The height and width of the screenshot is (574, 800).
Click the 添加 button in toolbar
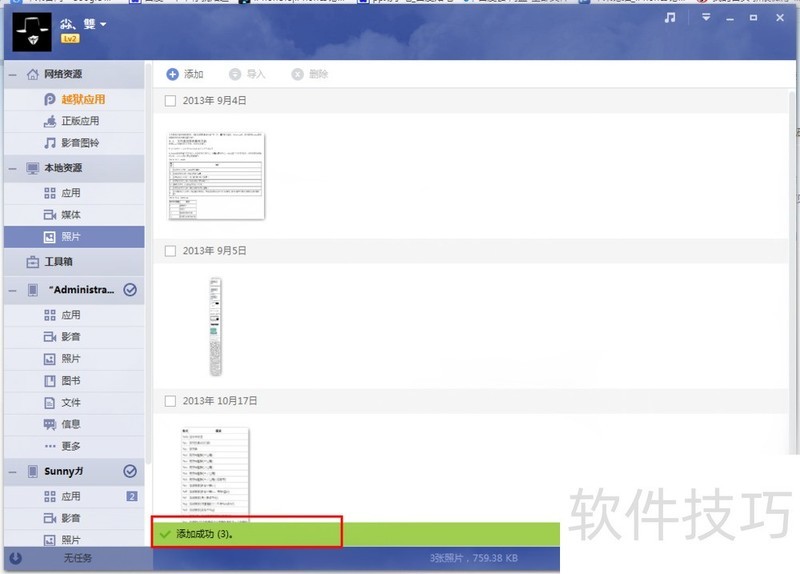[185, 74]
